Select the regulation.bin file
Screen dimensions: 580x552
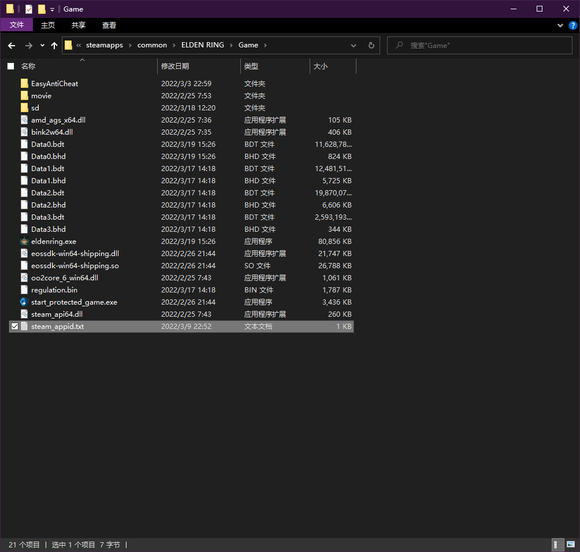(54, 290)
